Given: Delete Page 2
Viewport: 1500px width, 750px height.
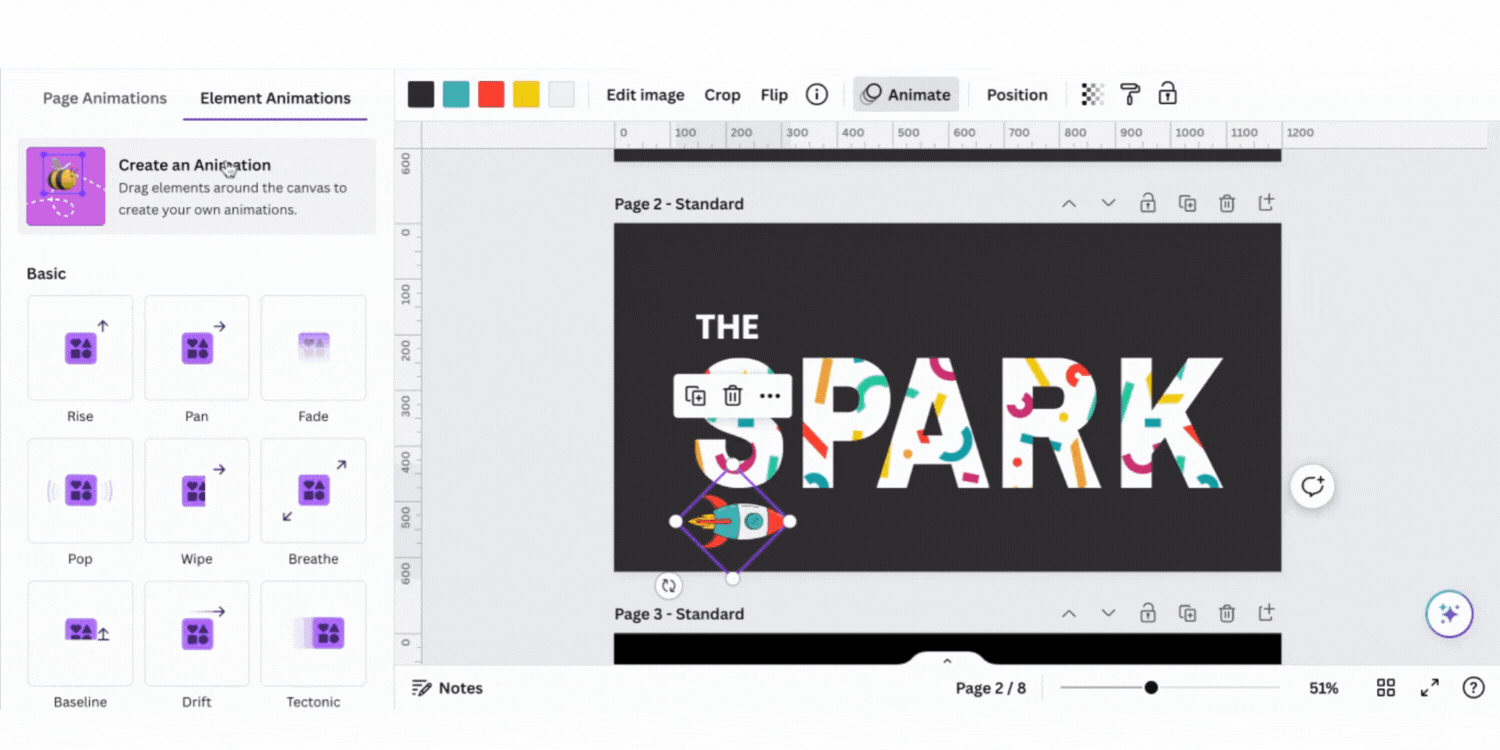Looking at the screenshot, I should pos(1227,203).
